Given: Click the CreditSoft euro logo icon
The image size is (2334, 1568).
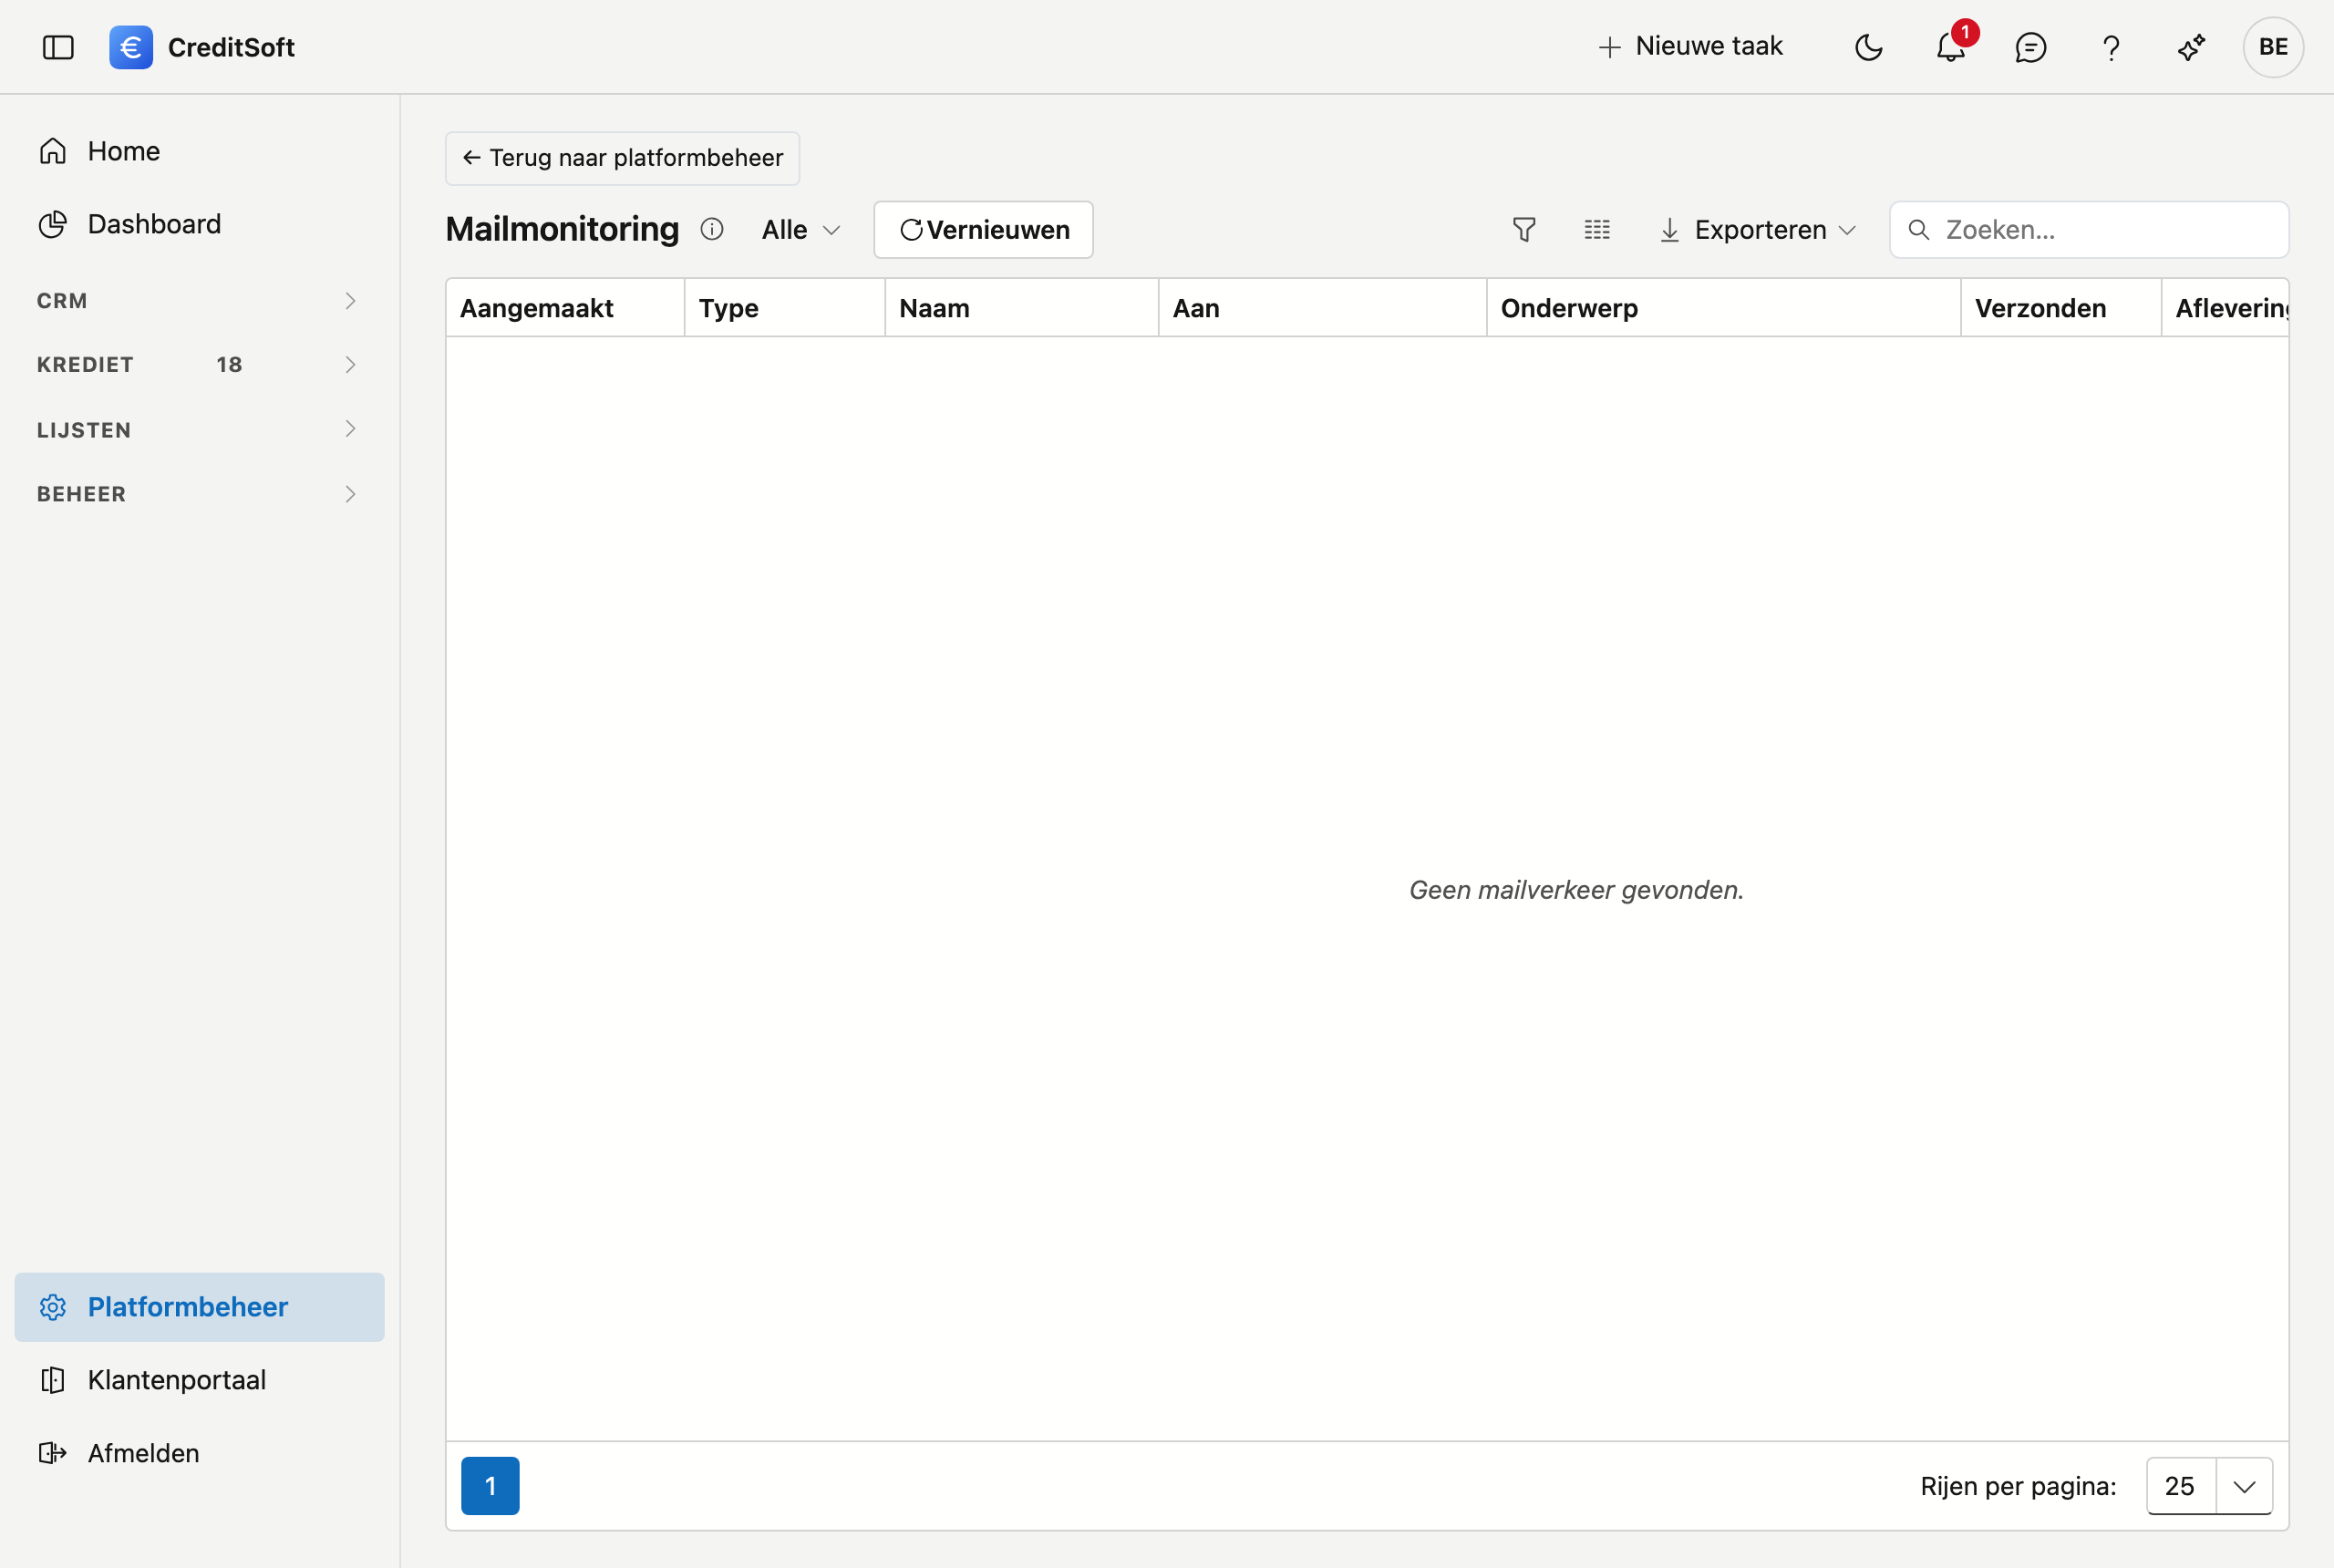Looking at the screenshot, I should click(131, 47).
